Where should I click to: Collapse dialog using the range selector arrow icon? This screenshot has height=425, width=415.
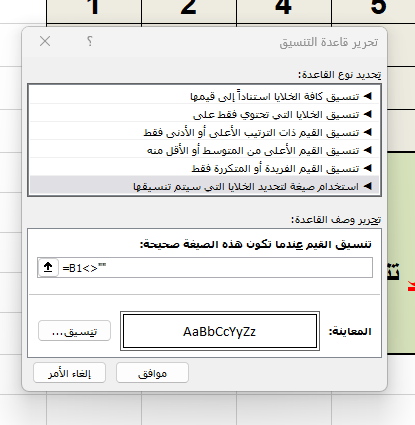(48, 267)
